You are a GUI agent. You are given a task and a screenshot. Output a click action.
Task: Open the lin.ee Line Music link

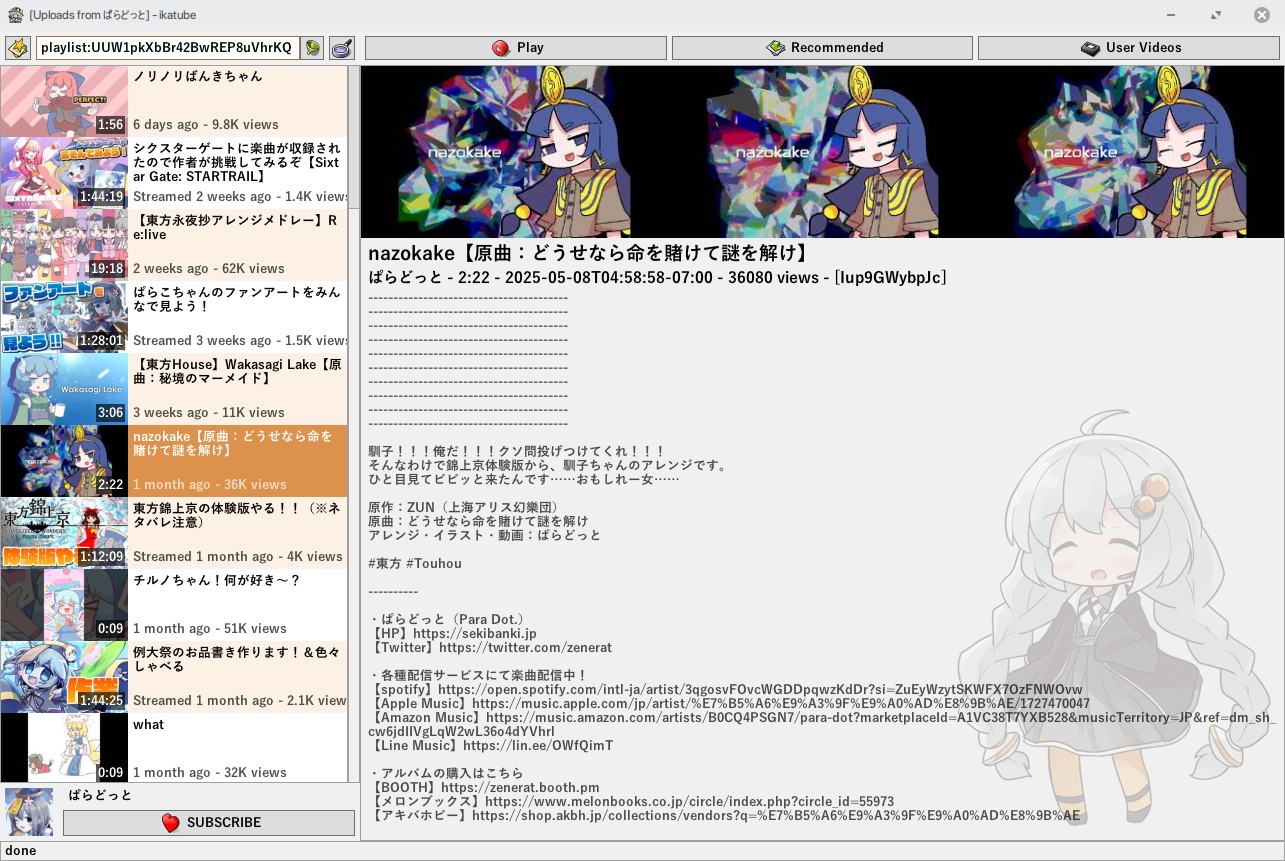(x=538, y=746)
